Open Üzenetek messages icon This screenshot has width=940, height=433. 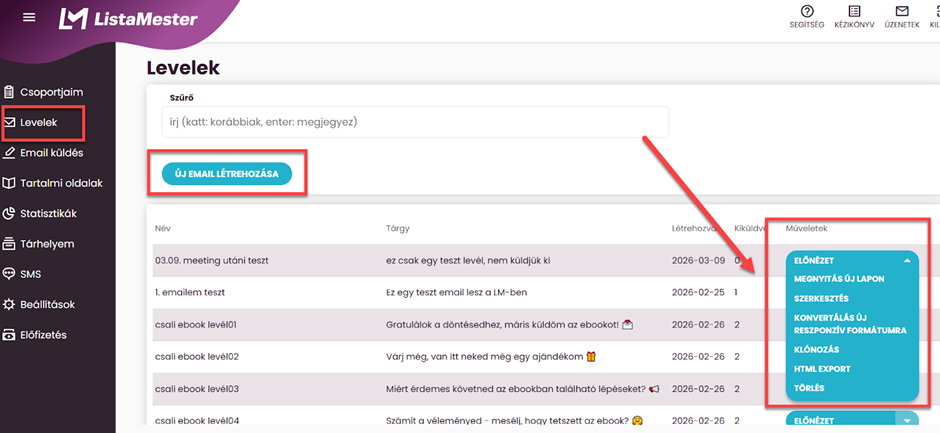pyautogui.click(x=902, y=11)
